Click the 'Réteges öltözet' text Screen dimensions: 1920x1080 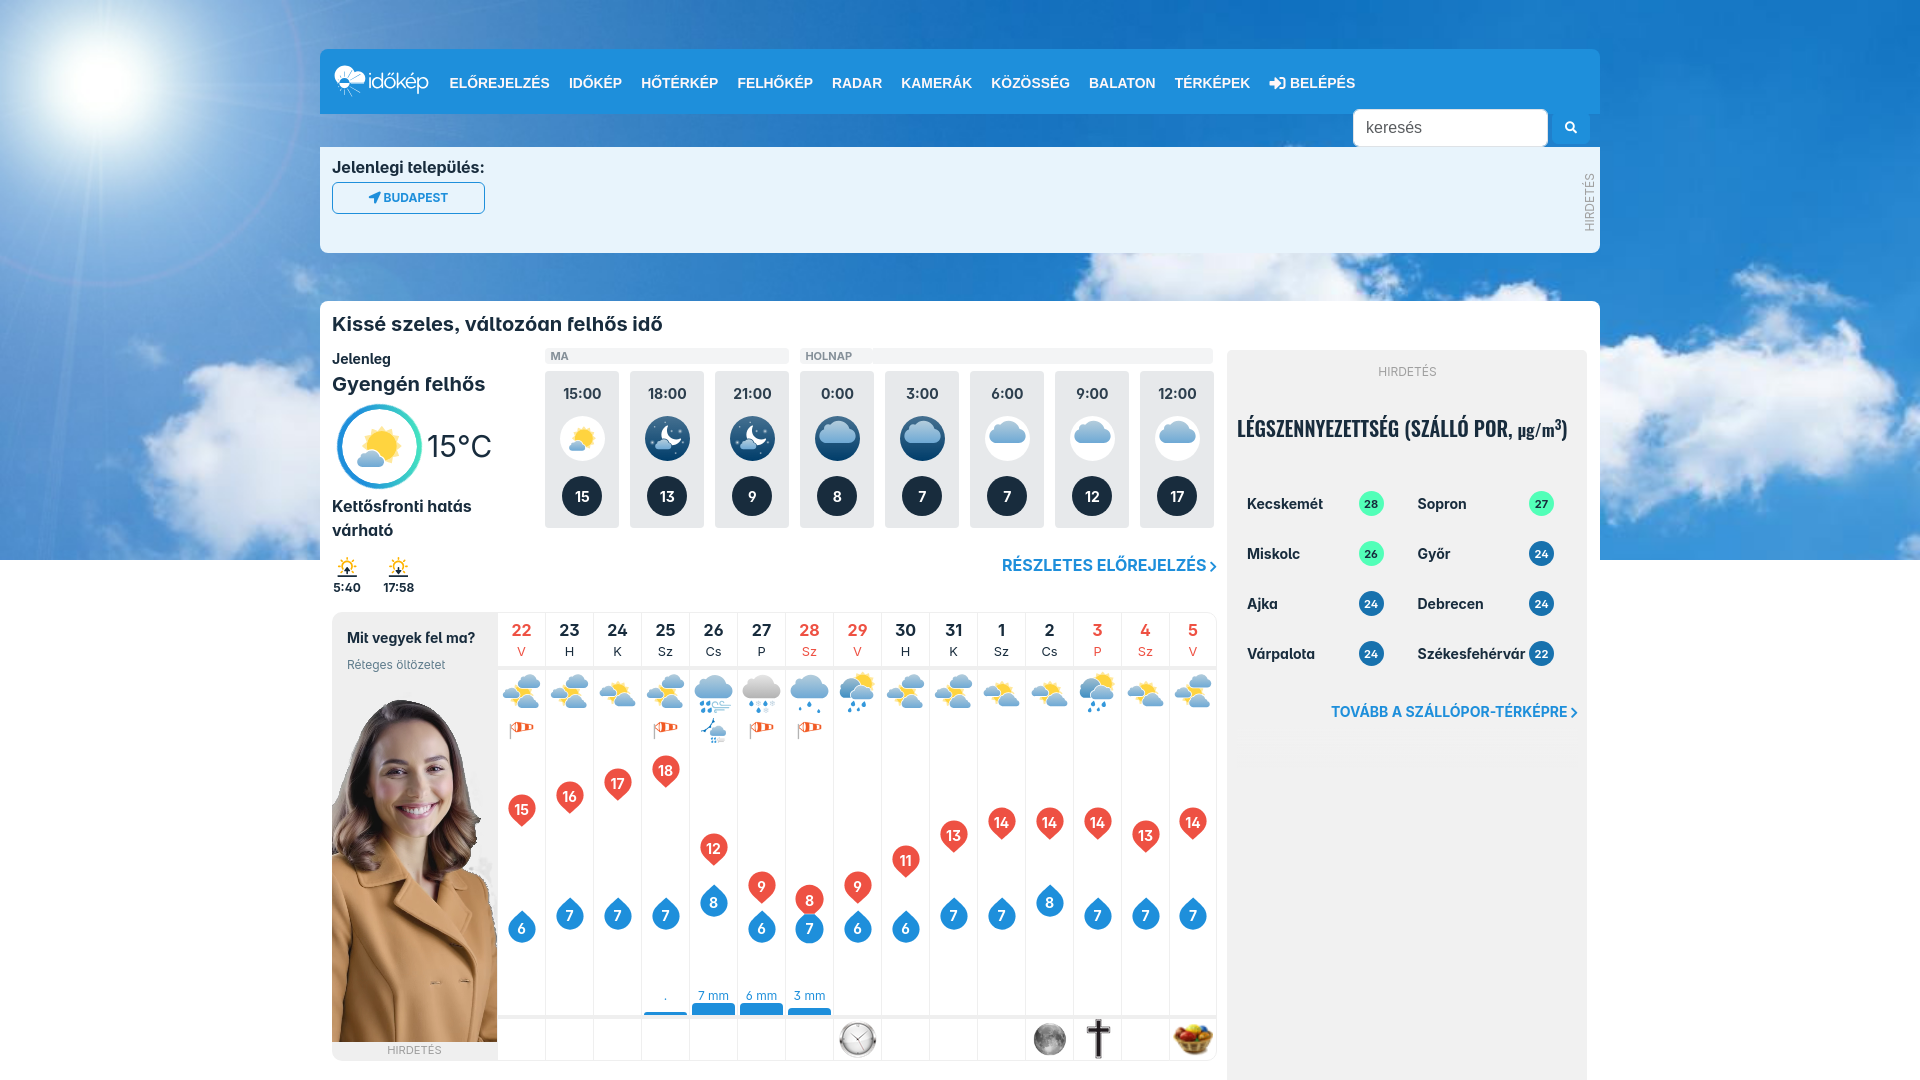(x=396, y=665)
